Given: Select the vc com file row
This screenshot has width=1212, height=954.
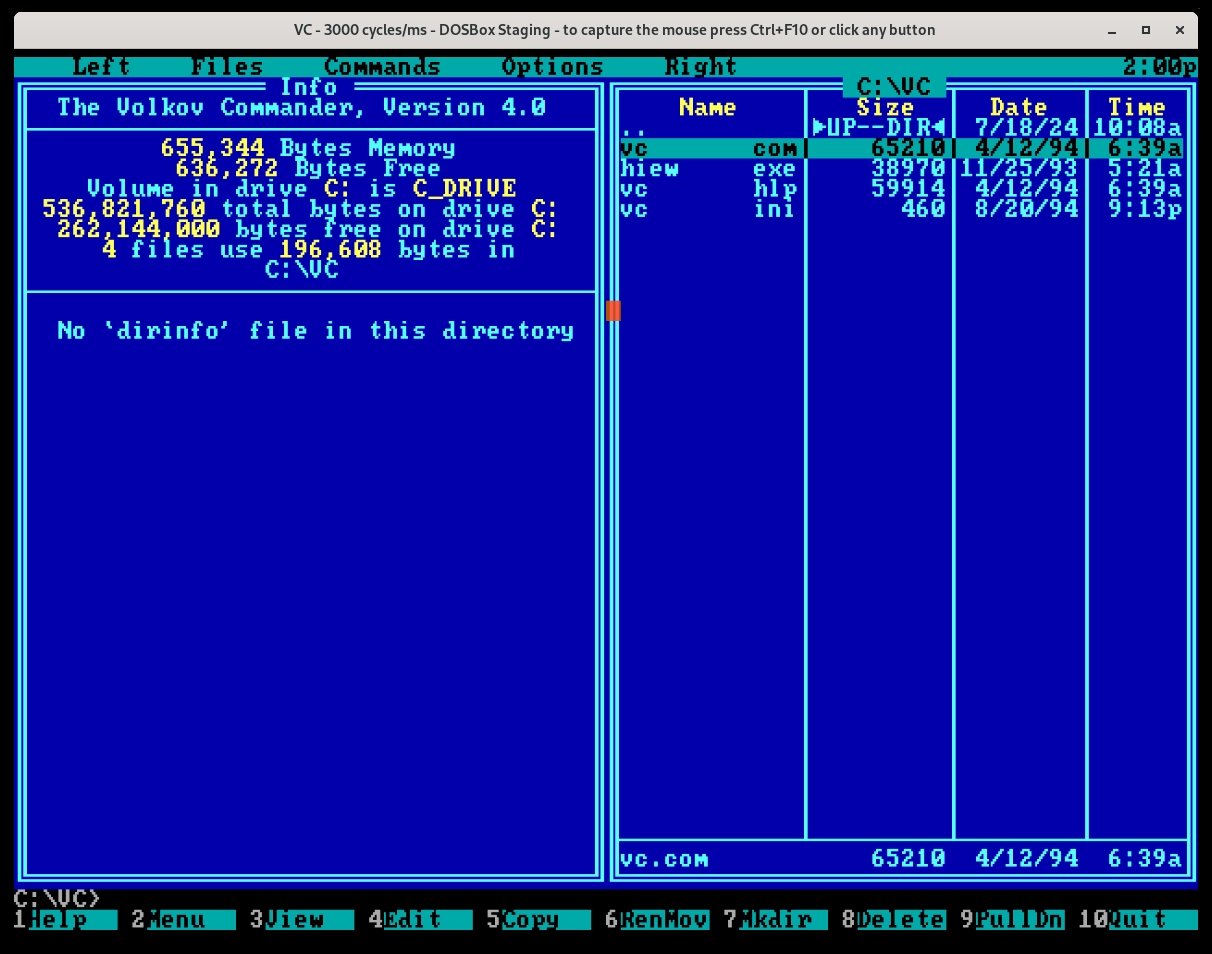Looking at the screenshot, I should pos(901,148).
